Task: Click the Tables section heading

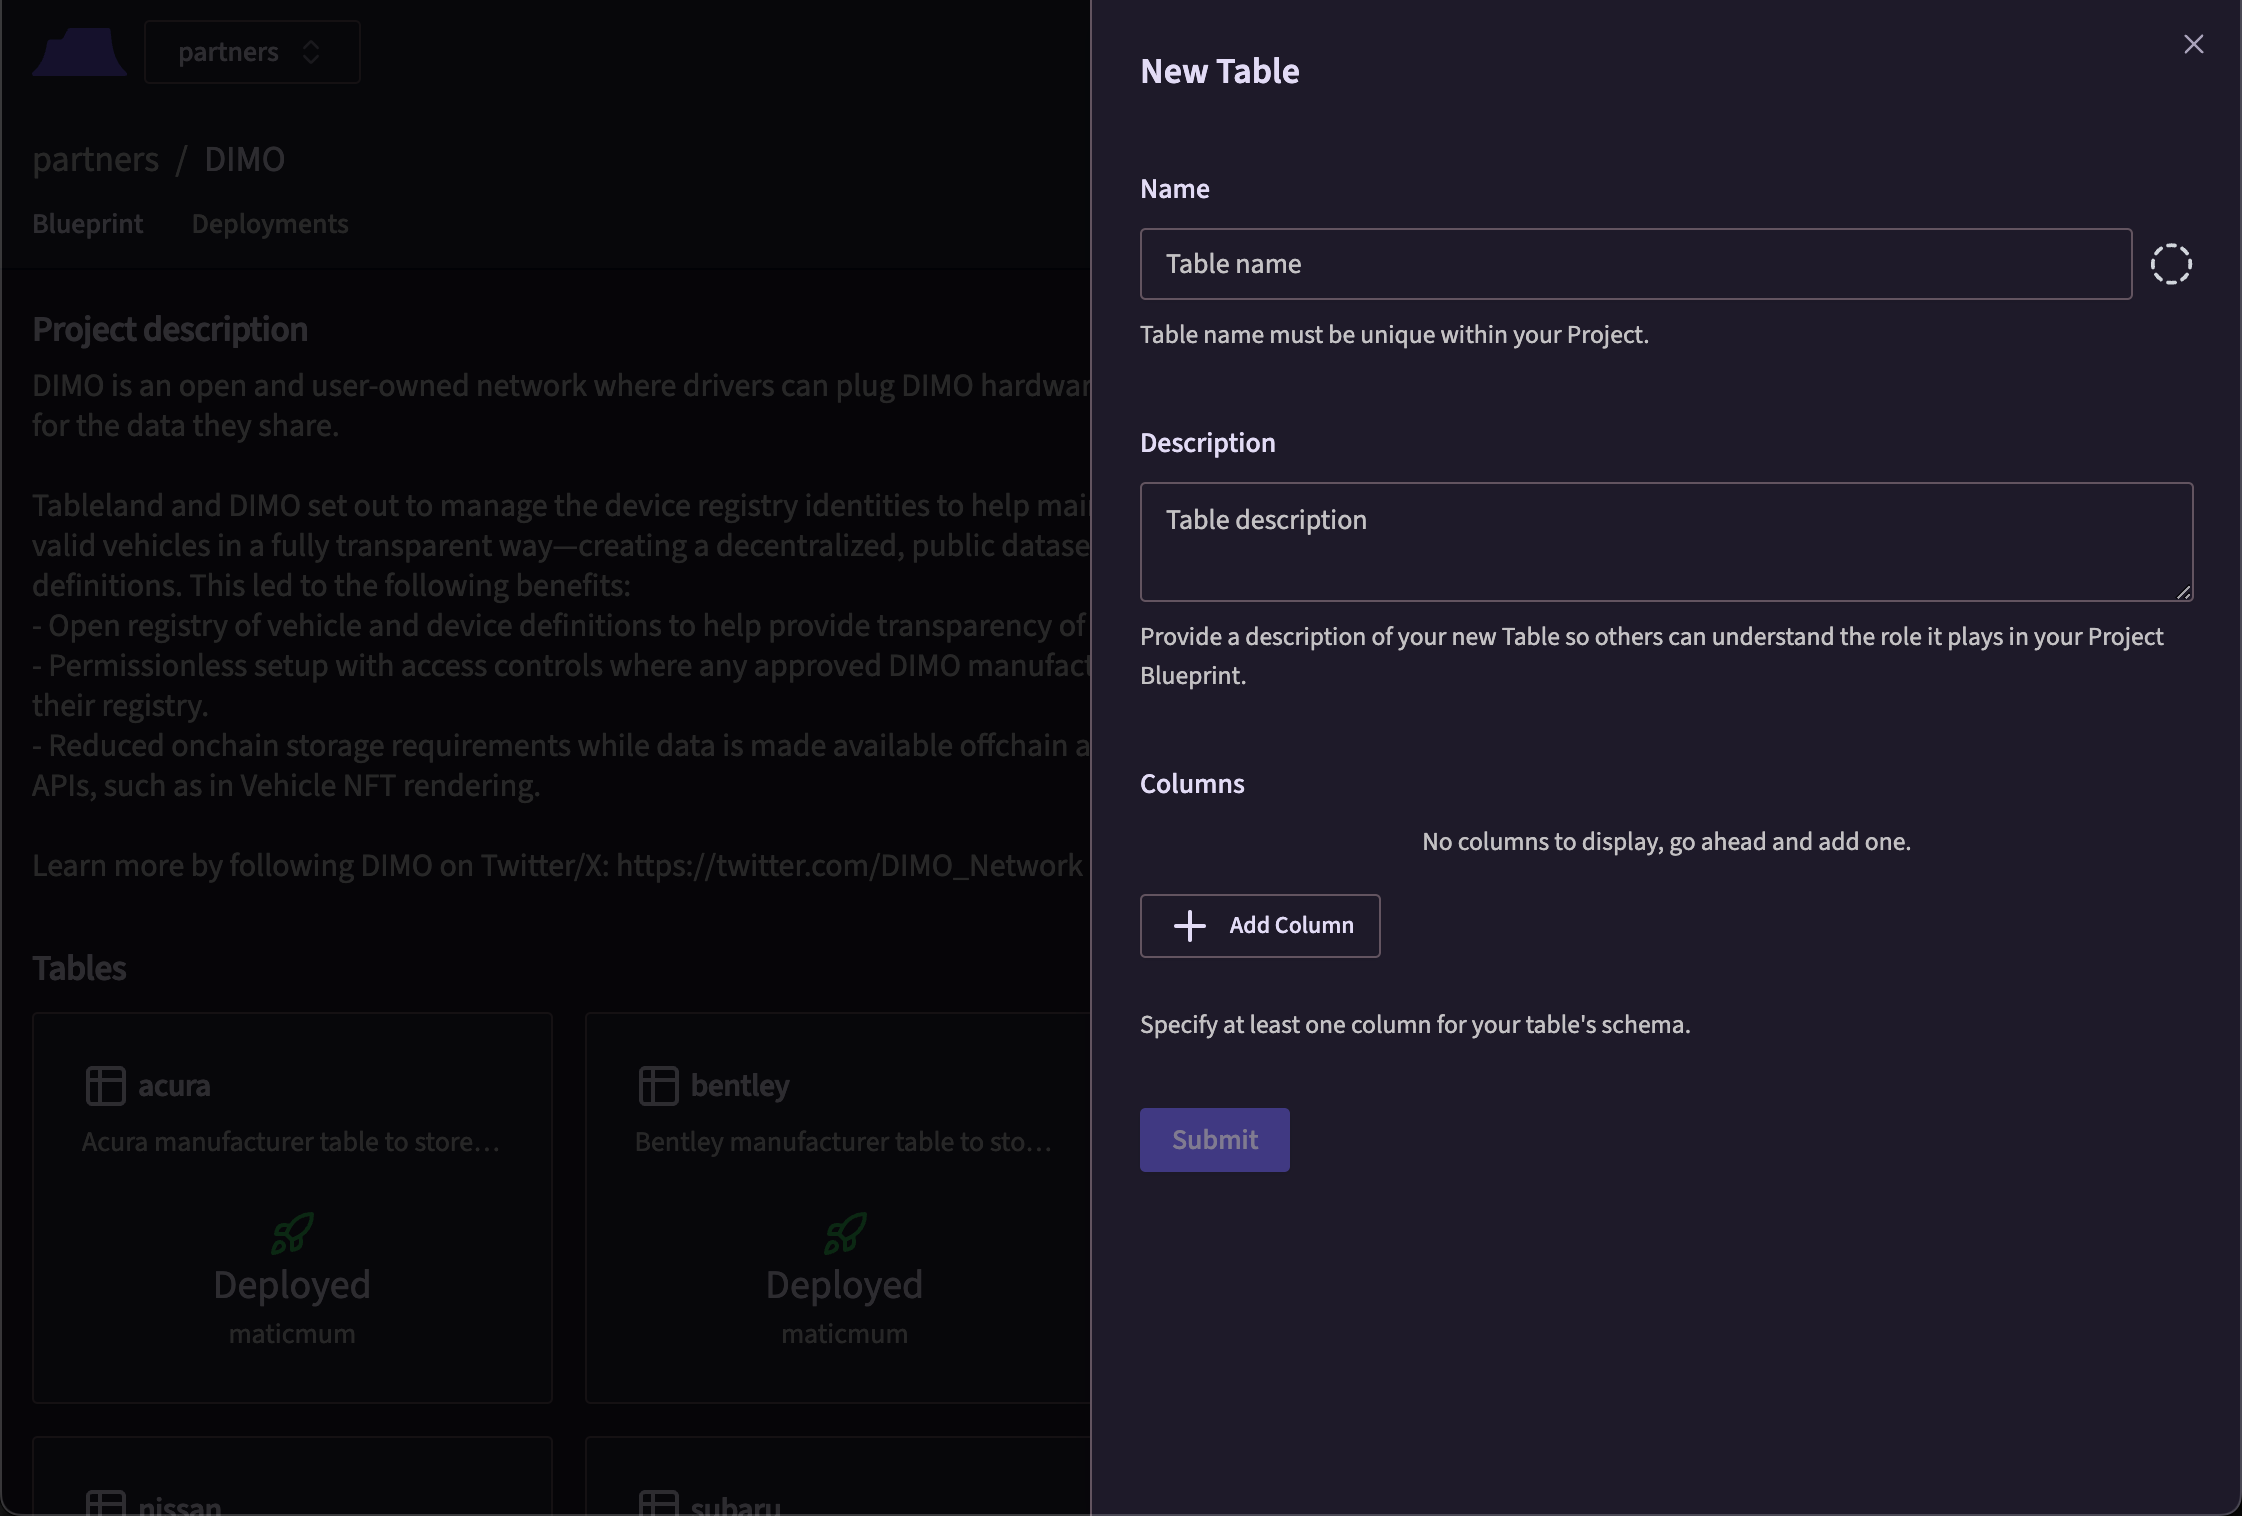Action: click(79, 968)
